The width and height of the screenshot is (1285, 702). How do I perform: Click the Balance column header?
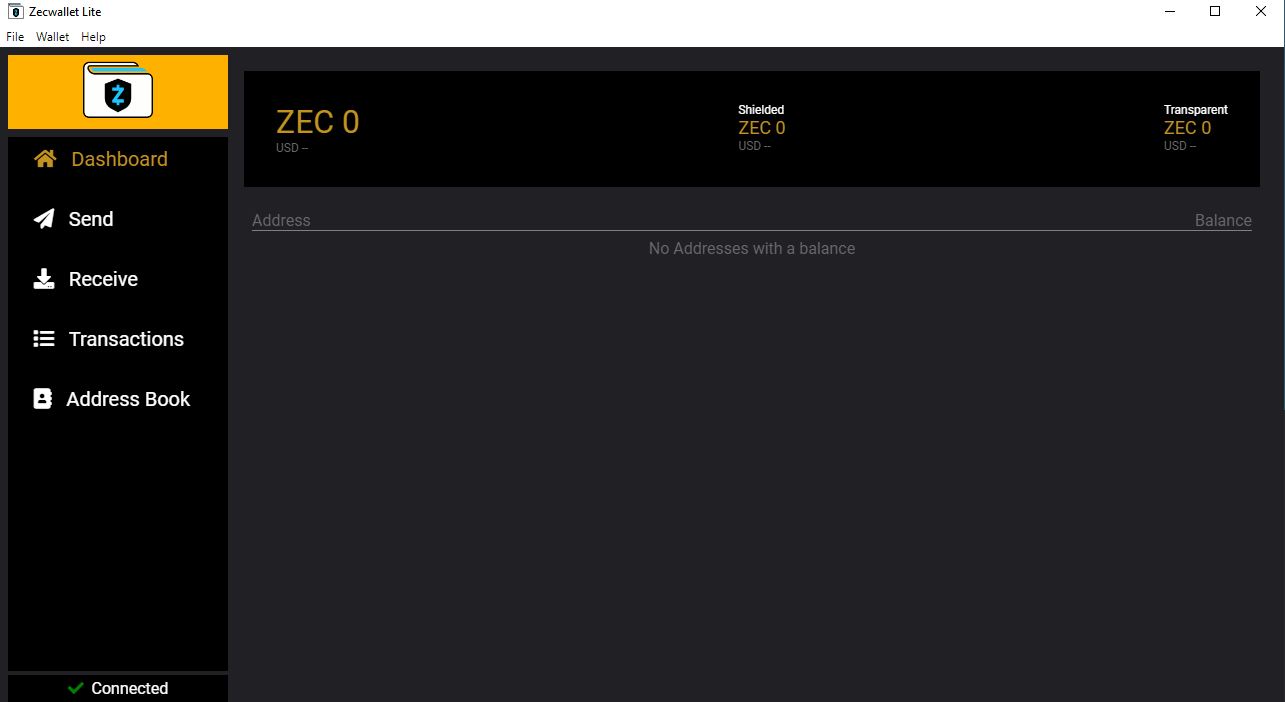point(1223,220)
